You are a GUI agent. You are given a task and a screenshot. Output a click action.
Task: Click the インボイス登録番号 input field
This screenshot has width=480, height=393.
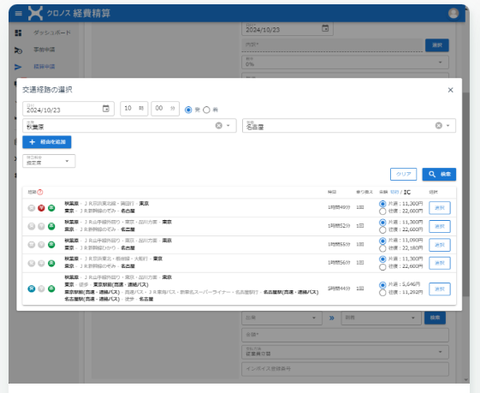pyautogui.click(x=345, y=369)
